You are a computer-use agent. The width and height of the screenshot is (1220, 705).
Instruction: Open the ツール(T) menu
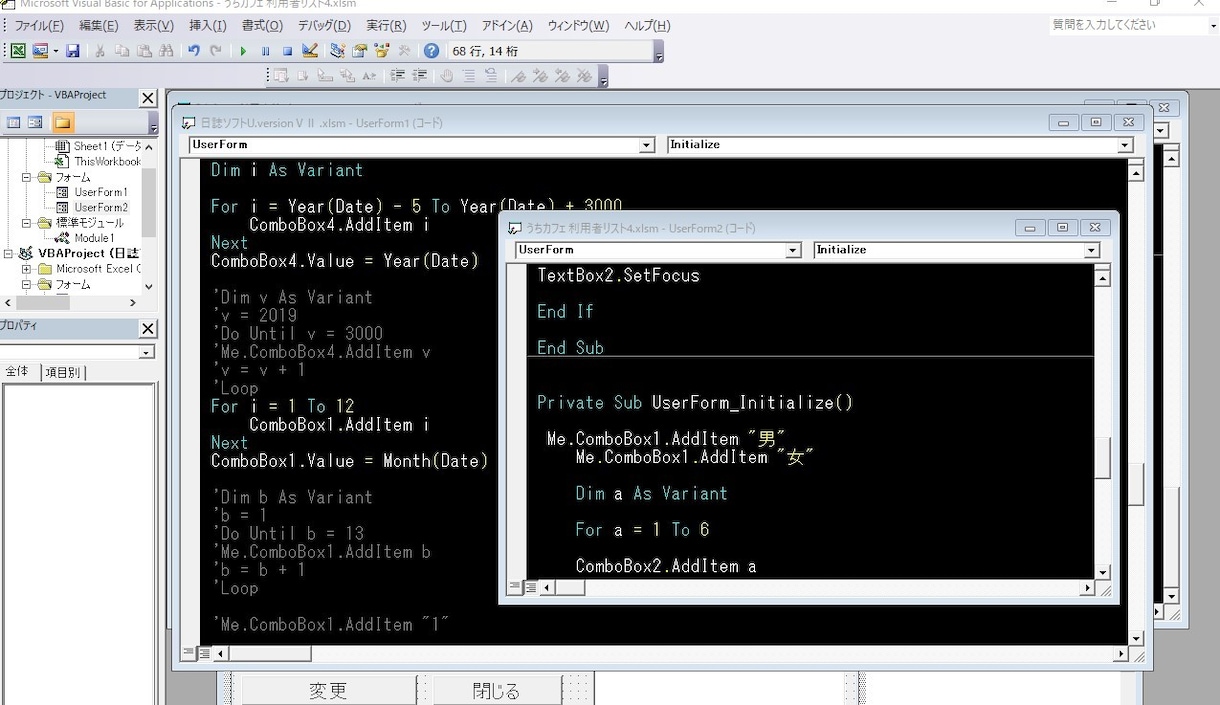443,26
